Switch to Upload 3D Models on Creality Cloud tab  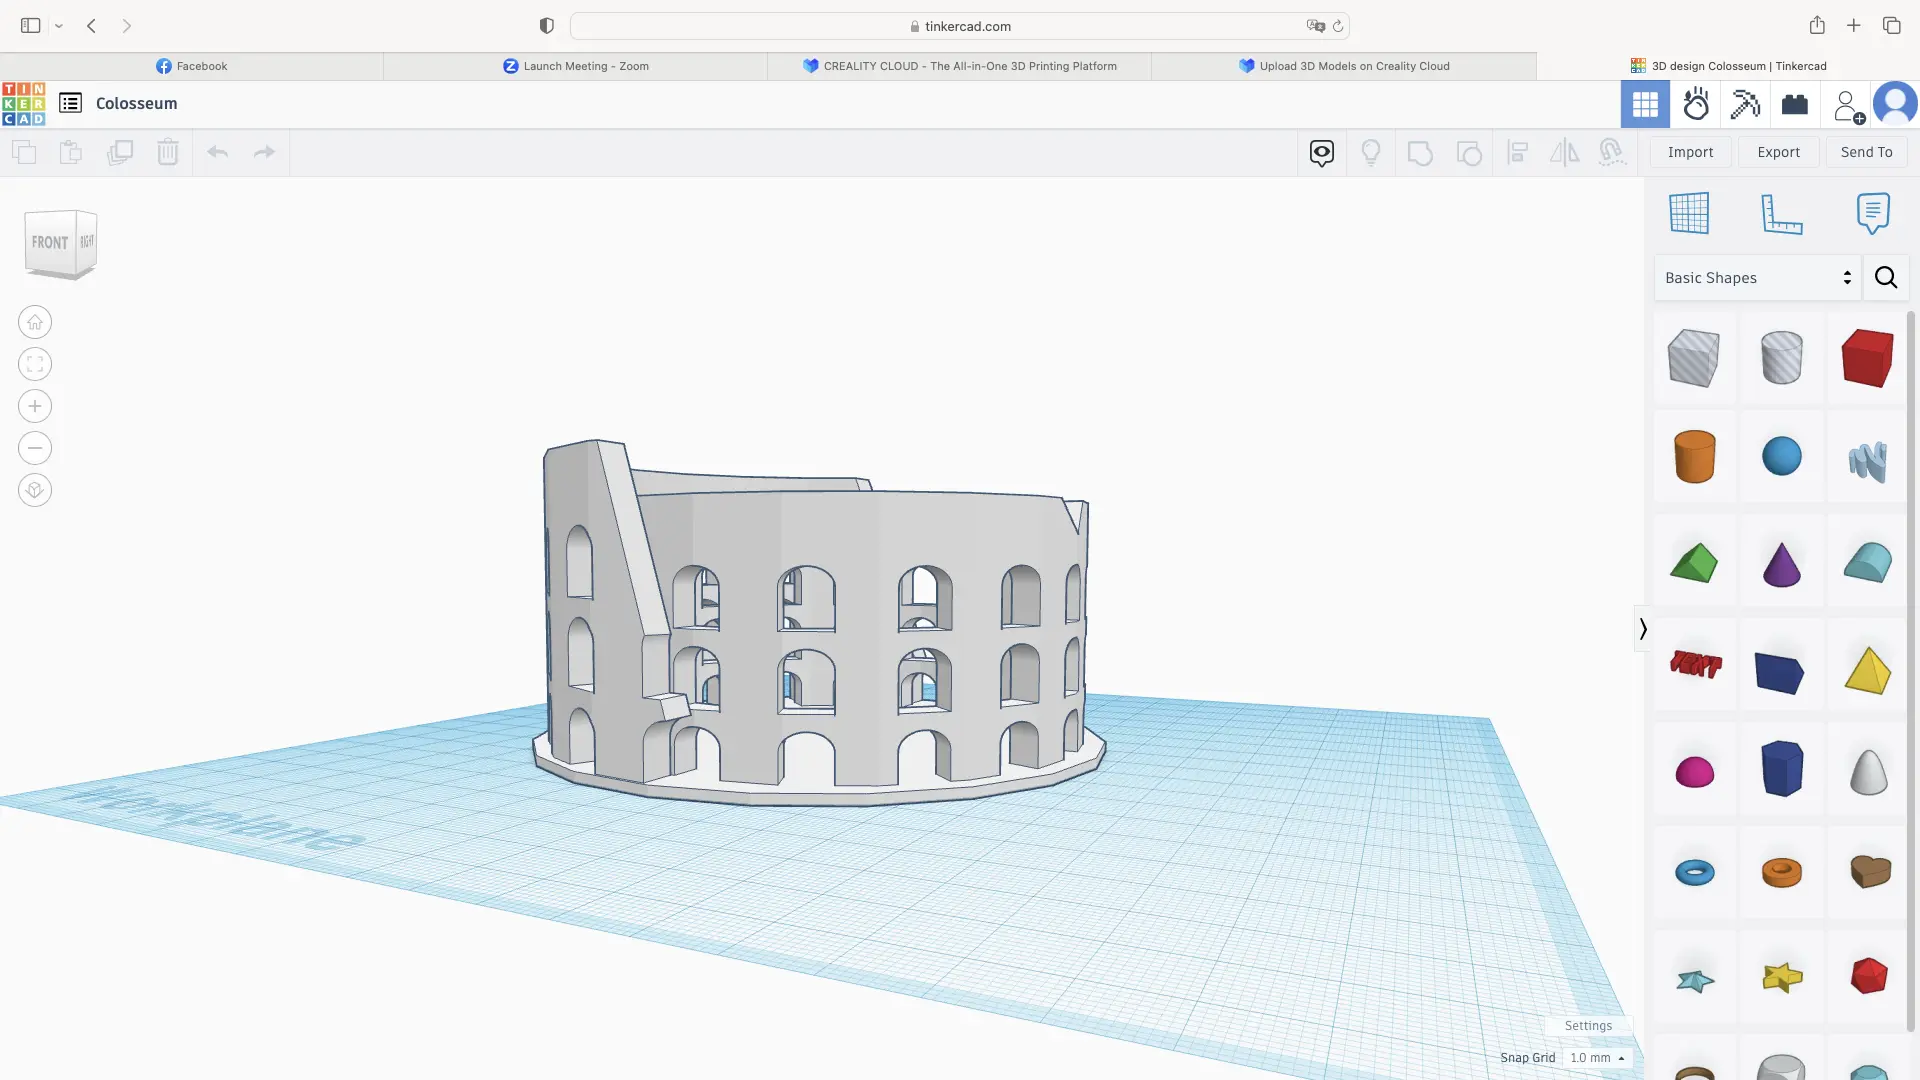[x=1343, y=66]
